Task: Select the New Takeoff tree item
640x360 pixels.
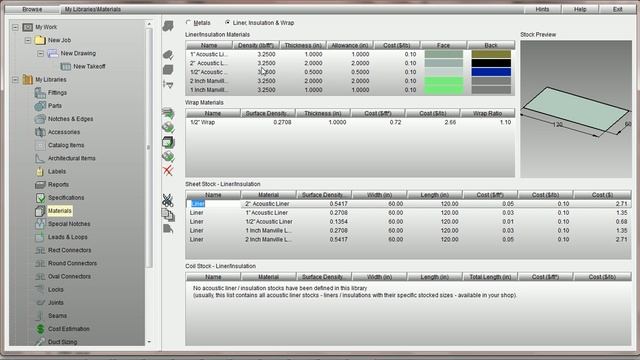Action: [x=89, y=66]
